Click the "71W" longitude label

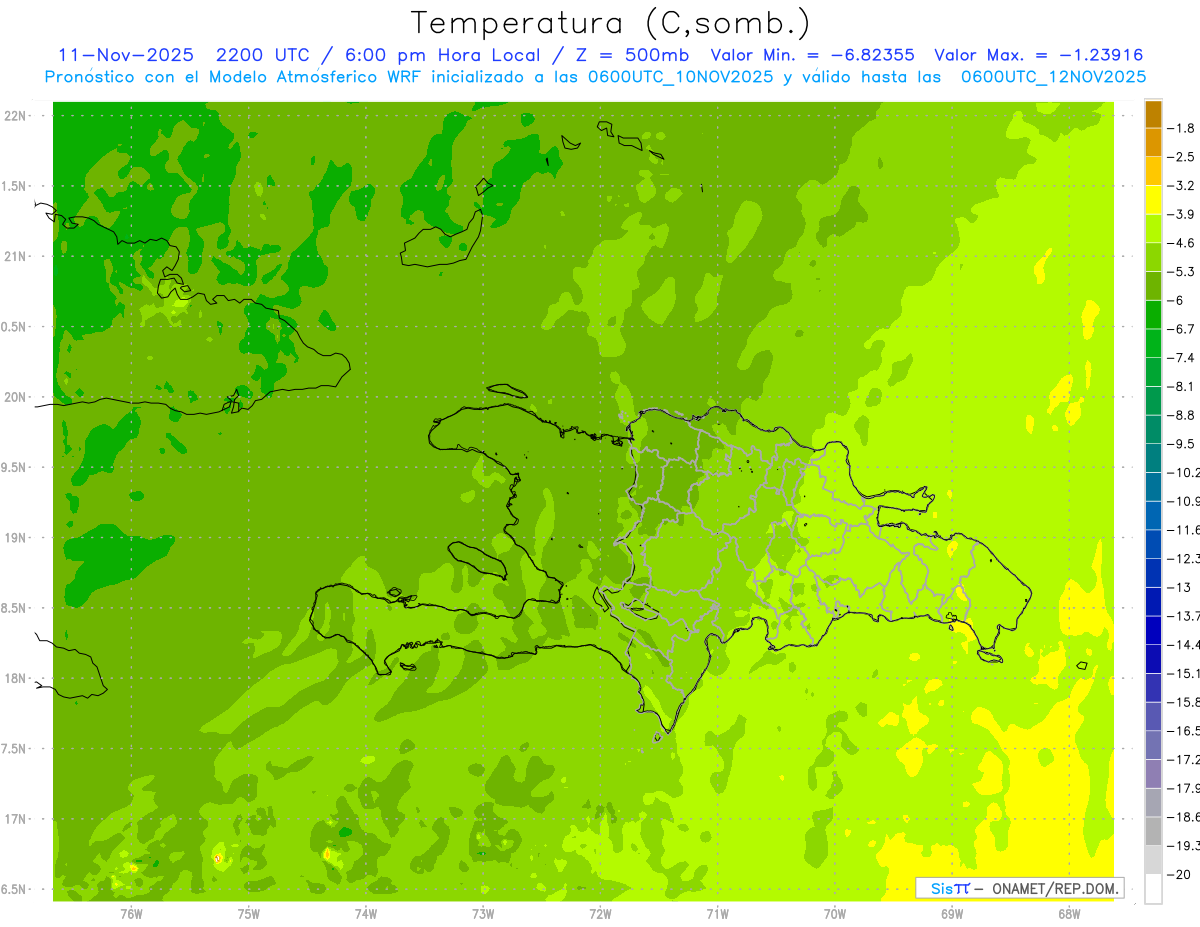[x=717, y=913]
